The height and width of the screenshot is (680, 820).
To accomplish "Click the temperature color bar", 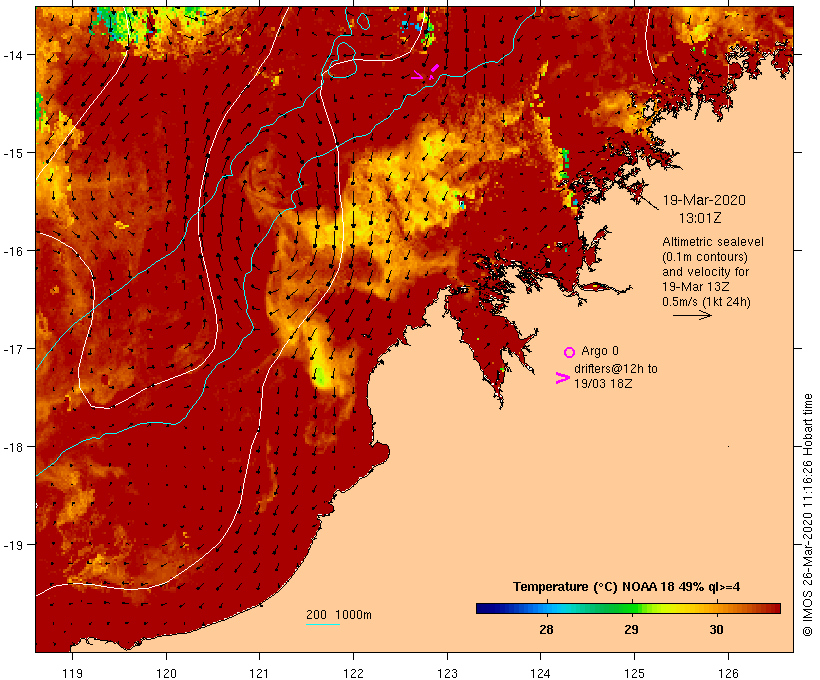I will pyautogui.click(x=628, y=608).
